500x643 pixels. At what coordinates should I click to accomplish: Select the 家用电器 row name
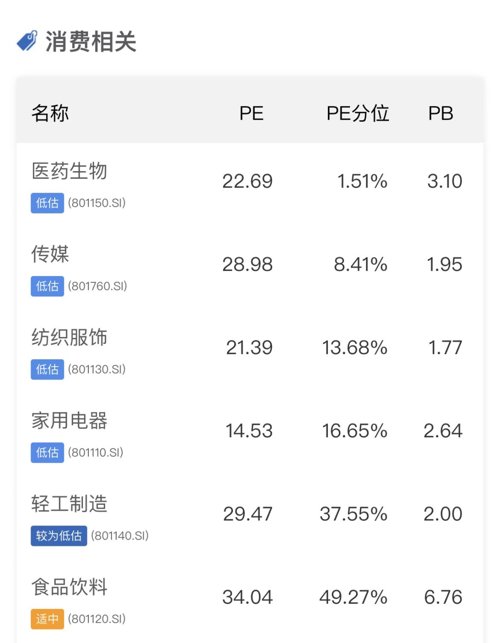(69, 420)
